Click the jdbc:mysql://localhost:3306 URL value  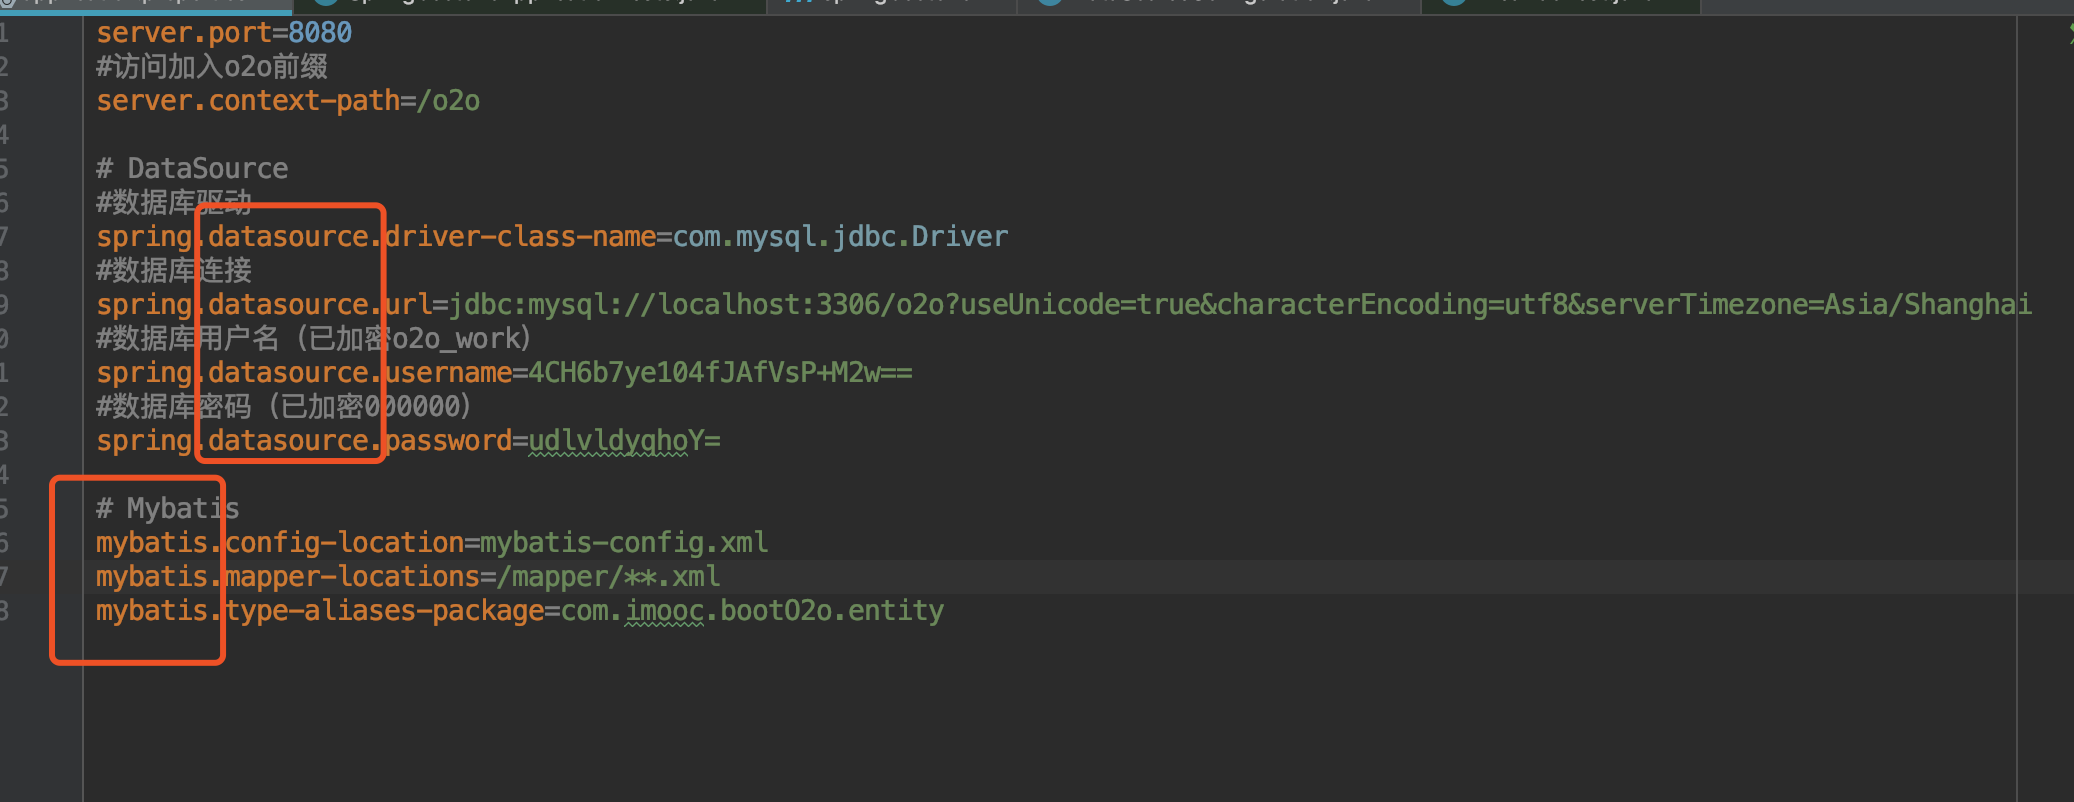point(1240,305)
